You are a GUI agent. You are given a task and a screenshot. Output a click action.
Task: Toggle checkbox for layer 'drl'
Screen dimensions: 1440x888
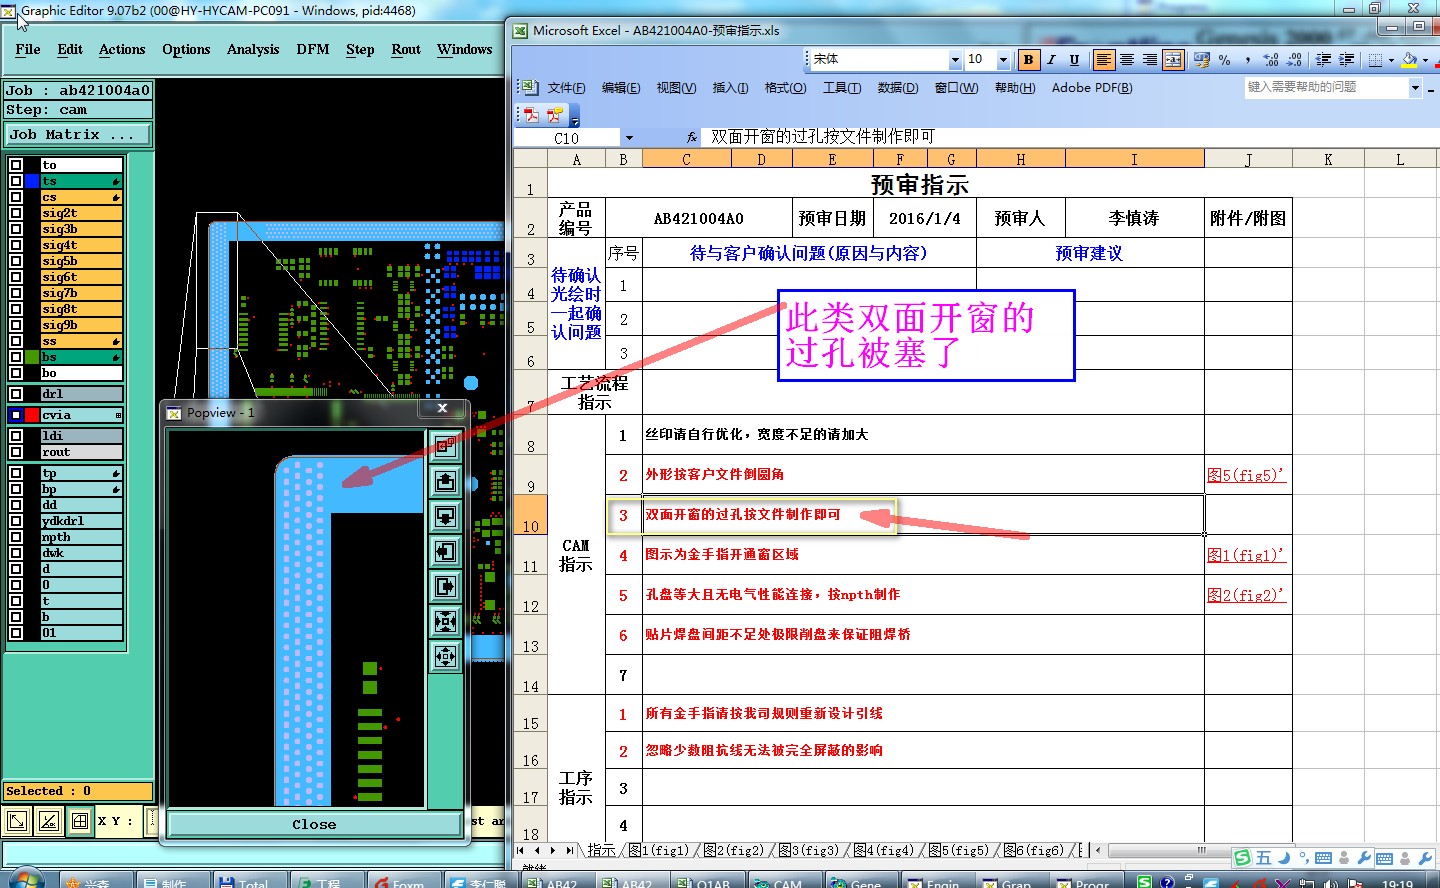pyautogui.click(x=16, y=394)
